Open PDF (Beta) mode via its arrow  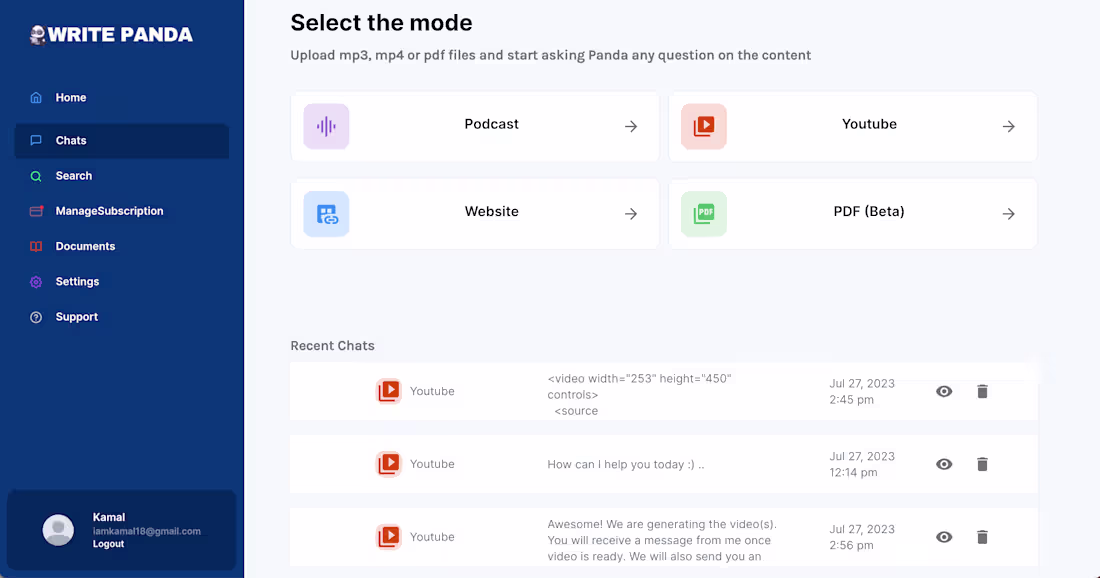point(1008,213)
